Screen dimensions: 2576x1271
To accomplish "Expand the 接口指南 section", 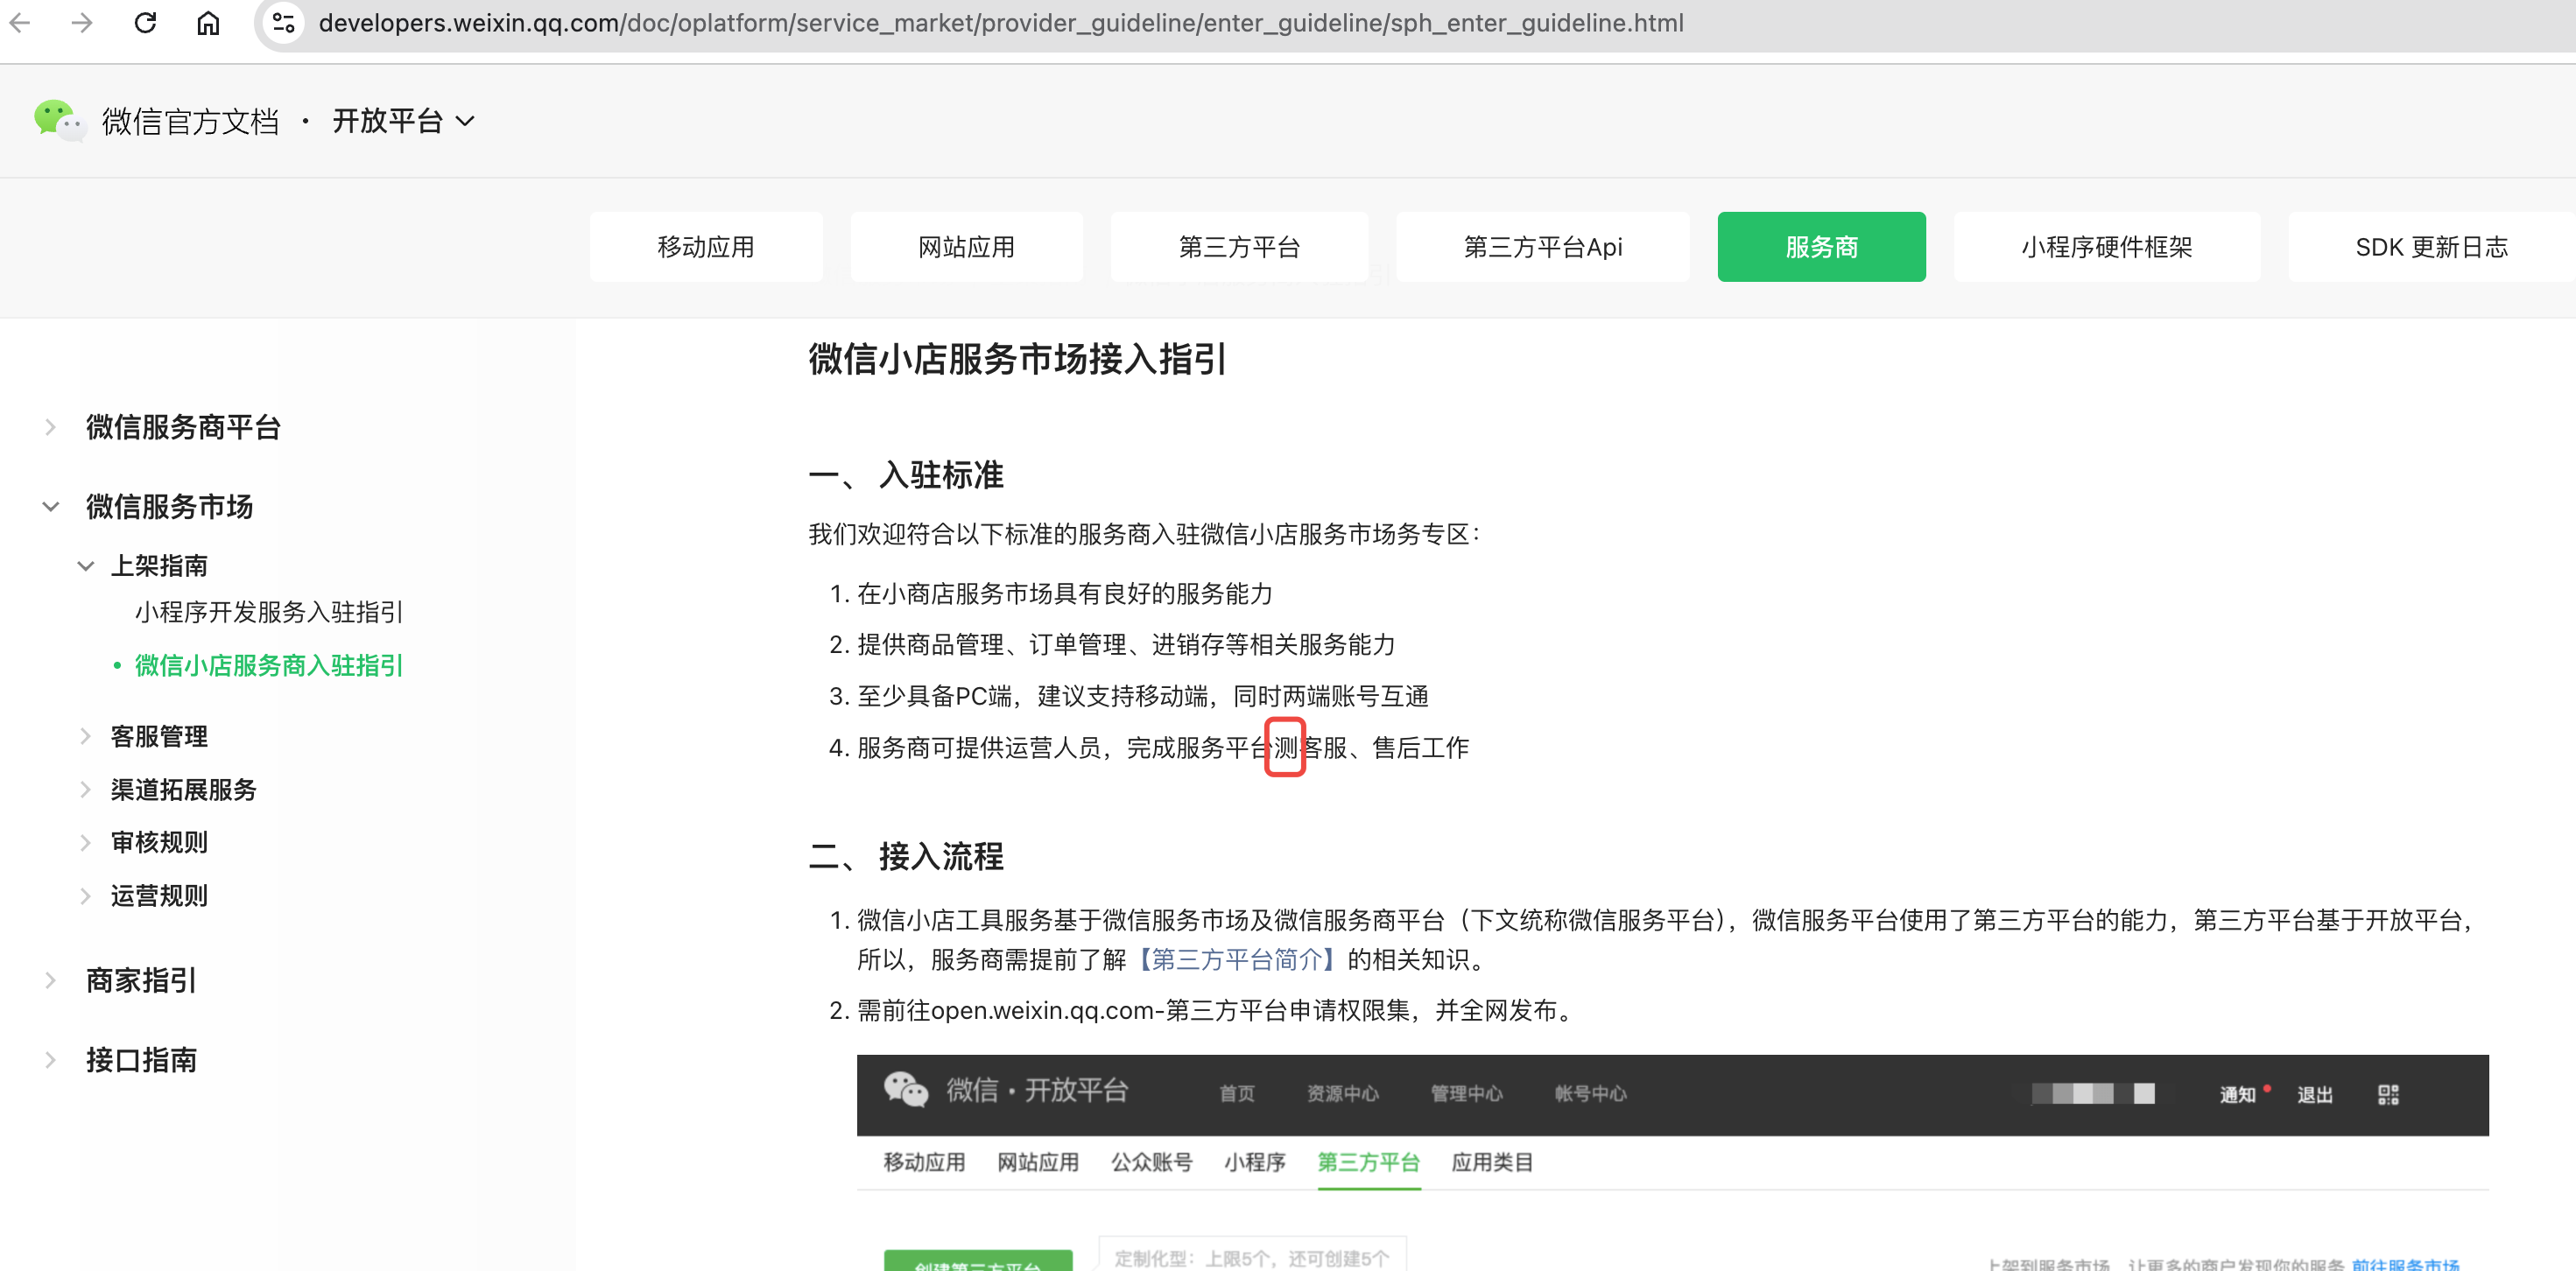I will [141, 1059].
